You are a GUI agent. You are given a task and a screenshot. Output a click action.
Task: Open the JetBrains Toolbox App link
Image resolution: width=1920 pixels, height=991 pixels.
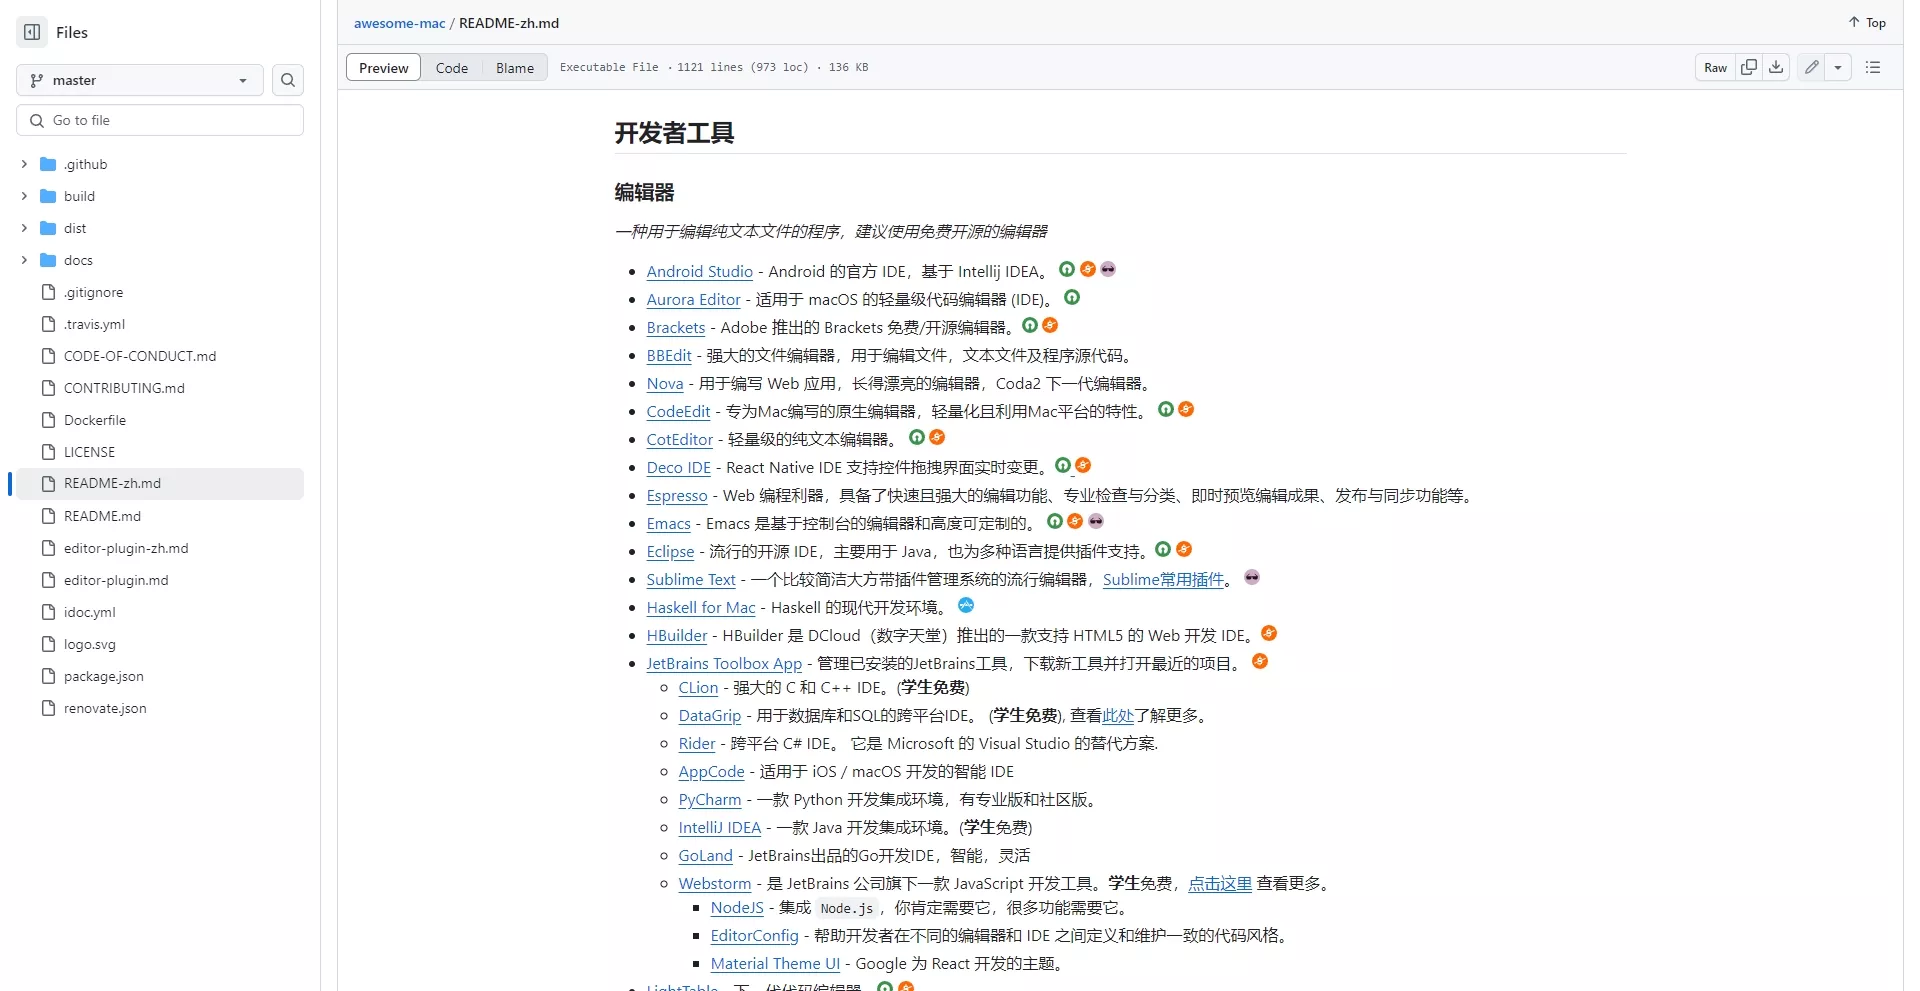click(x=724, y=663)
